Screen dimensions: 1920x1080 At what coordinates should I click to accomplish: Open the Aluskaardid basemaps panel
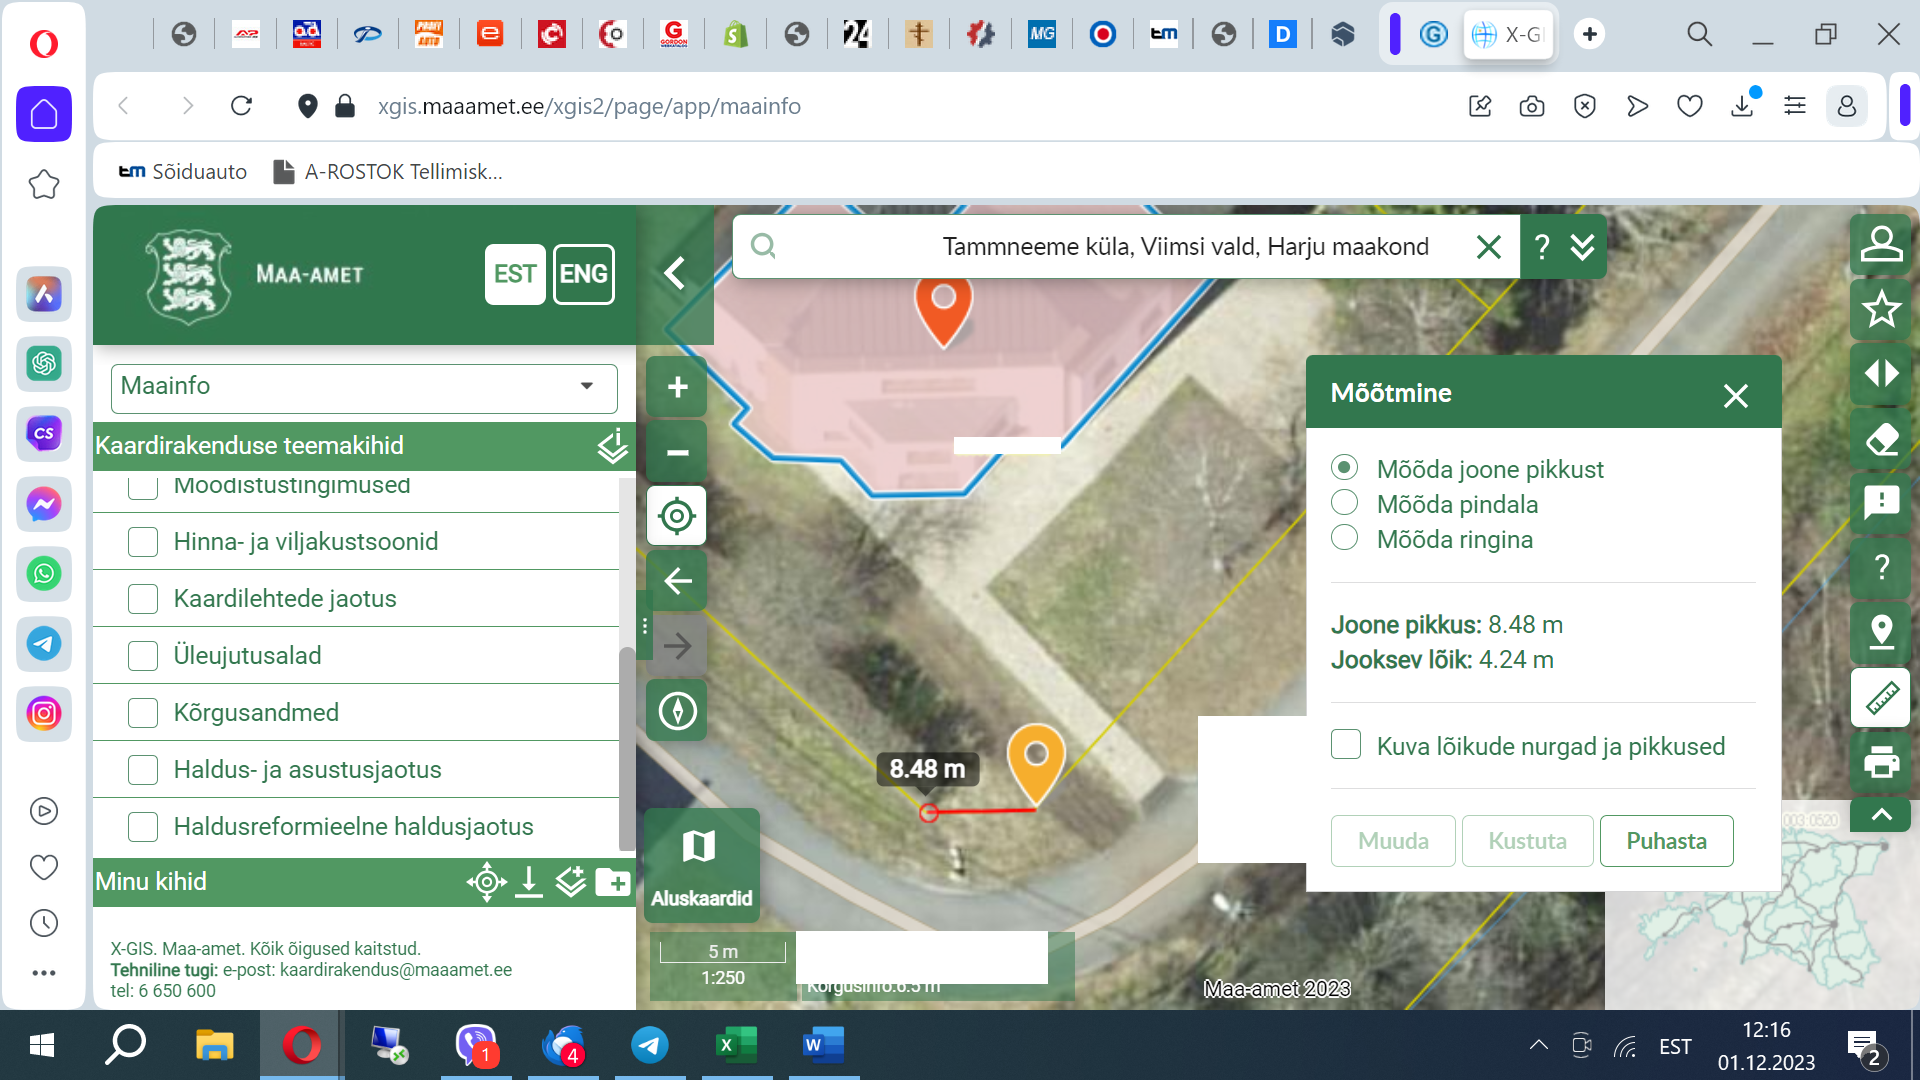[701, 865]
